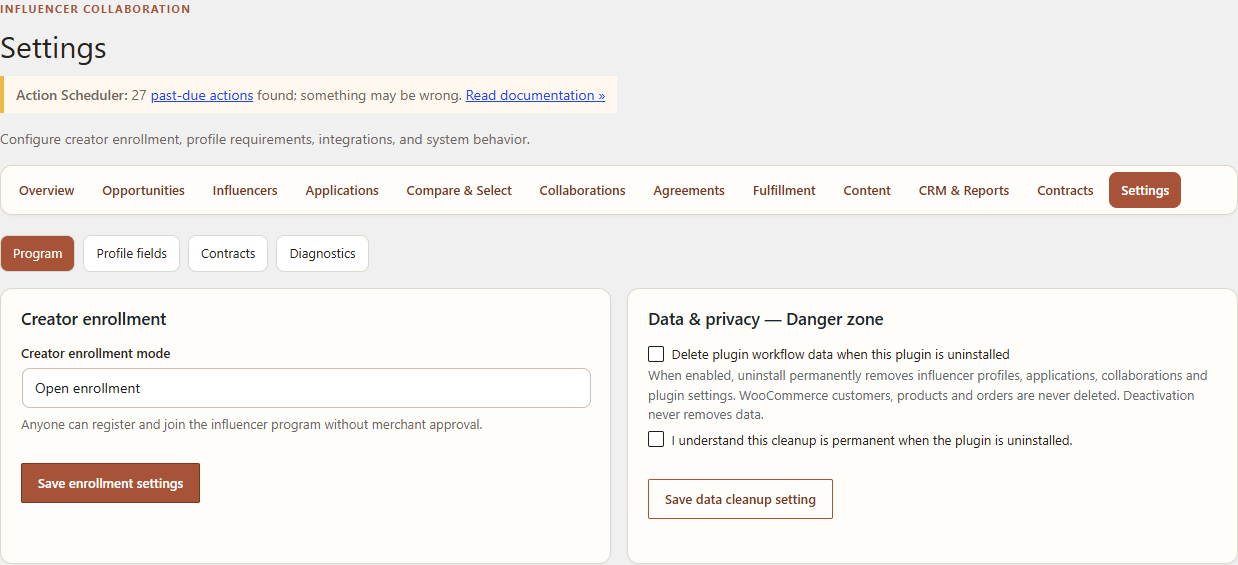Open the Contracts main navigation tab
1238x565 pixels.
1065,190
